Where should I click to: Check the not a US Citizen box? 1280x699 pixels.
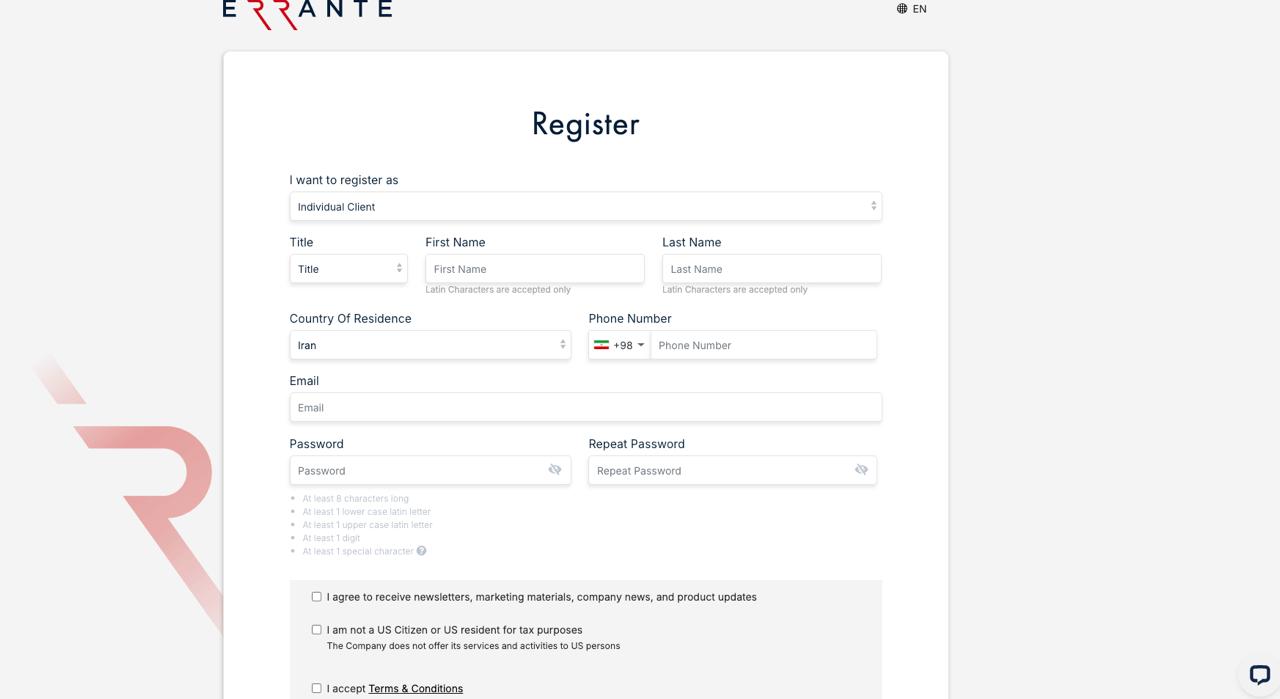[317, 630]
